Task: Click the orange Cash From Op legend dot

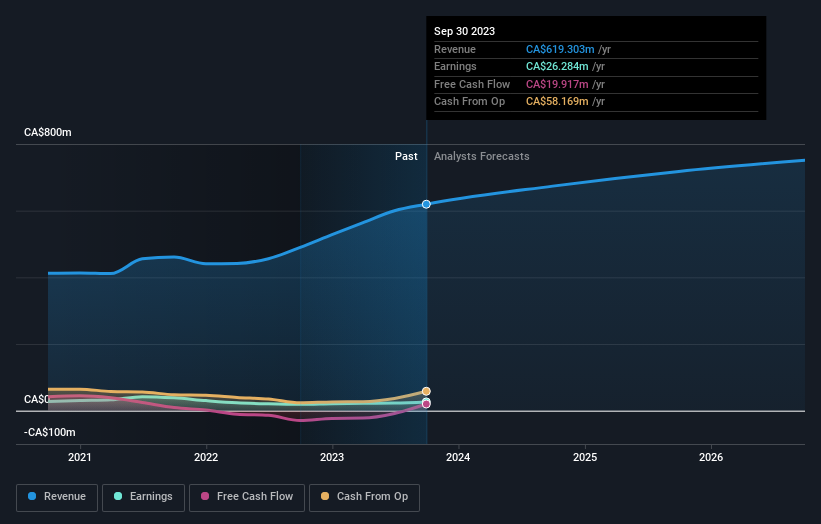Action: pyautogui.click(x=325, y=496)
